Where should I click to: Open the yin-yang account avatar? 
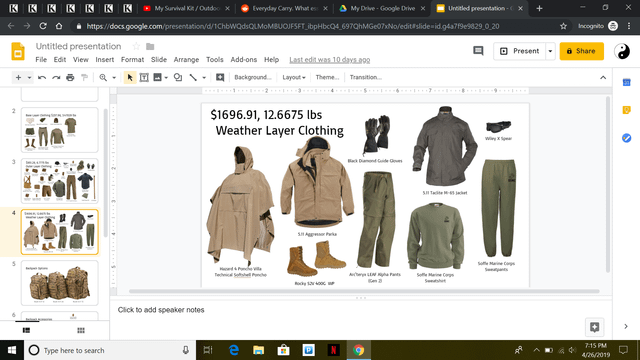622,51
